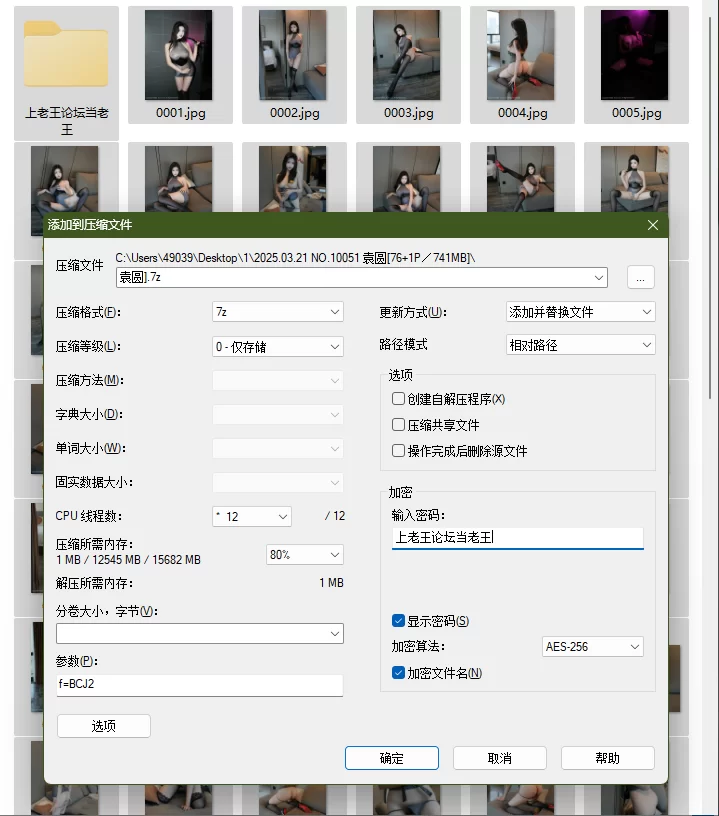This screenshot has width=719, height=816.
Task: Open the 压缩等级 dropdown
Action: point(278,347)
